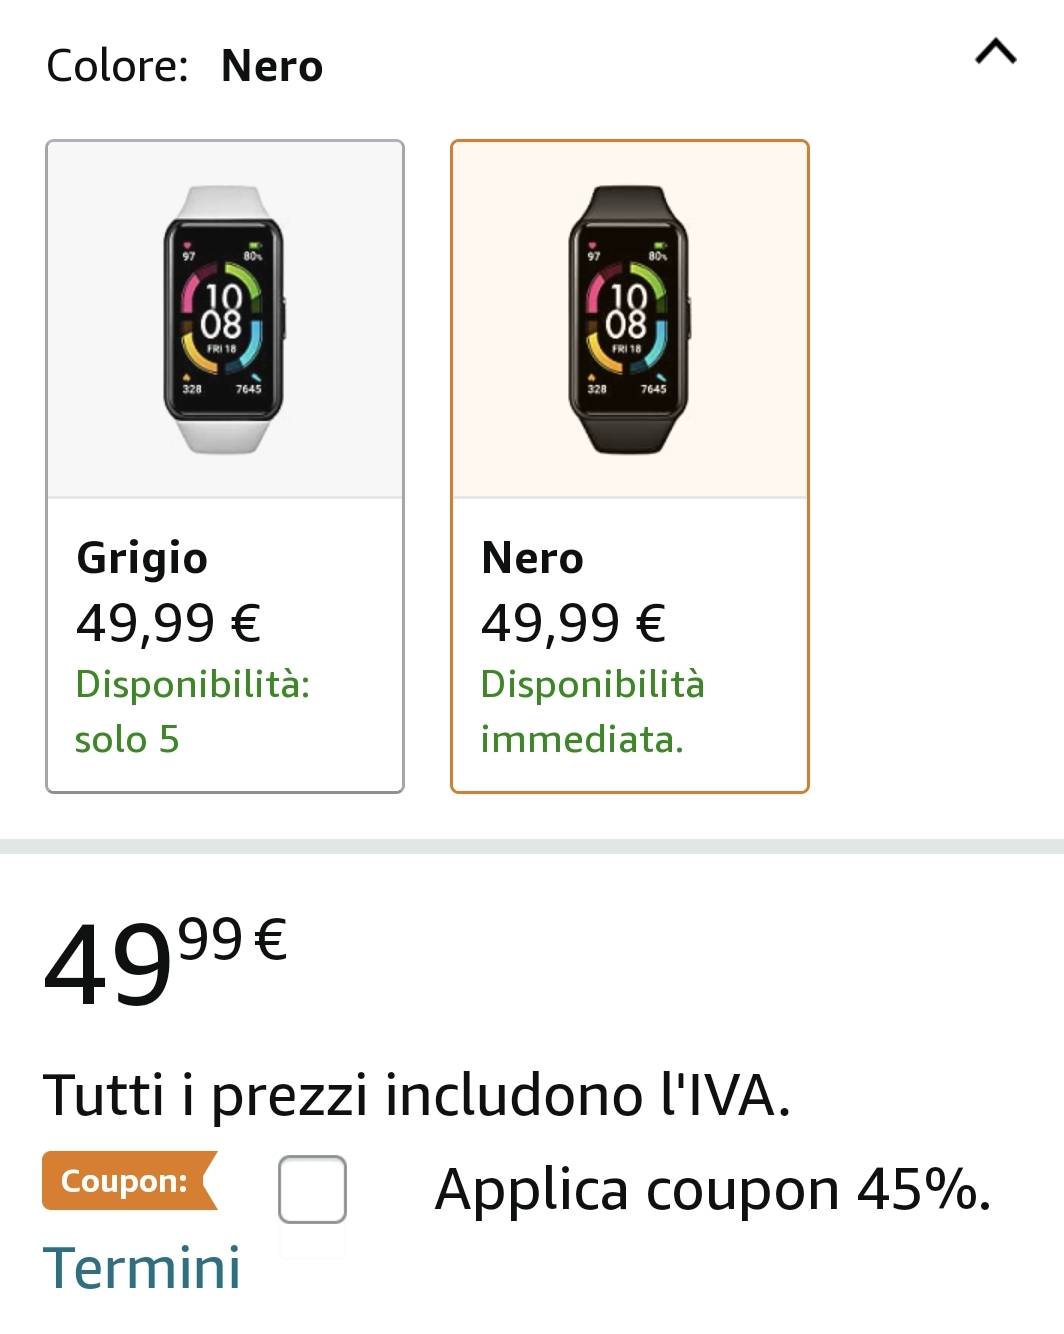The width and height of the screenshot is (1064, 1334).
Task: Click the large main price 49,99 €
Action: 165,962
